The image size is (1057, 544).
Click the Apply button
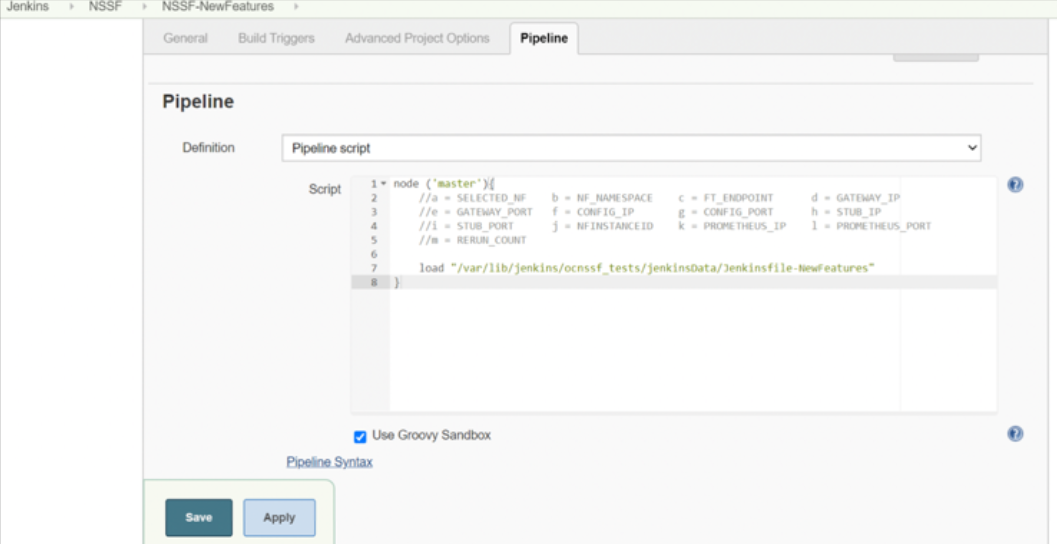[279, 518]
